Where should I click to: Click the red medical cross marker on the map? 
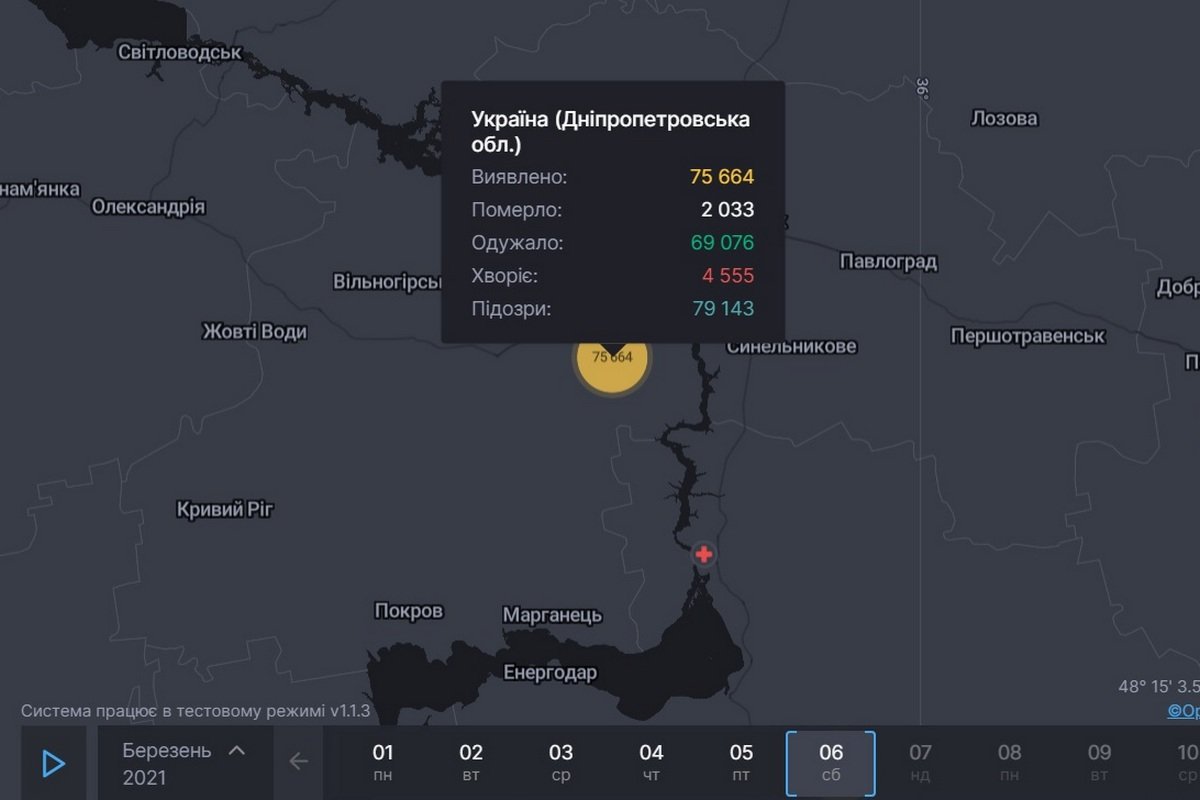[703, 551]
